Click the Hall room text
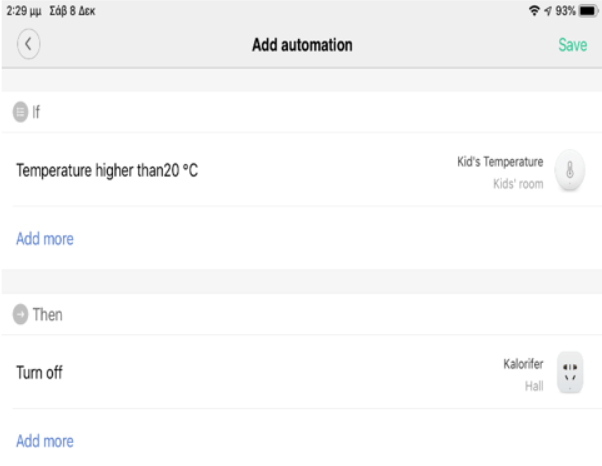This screenshot has height=466, width=602. (x=534, y=384)
